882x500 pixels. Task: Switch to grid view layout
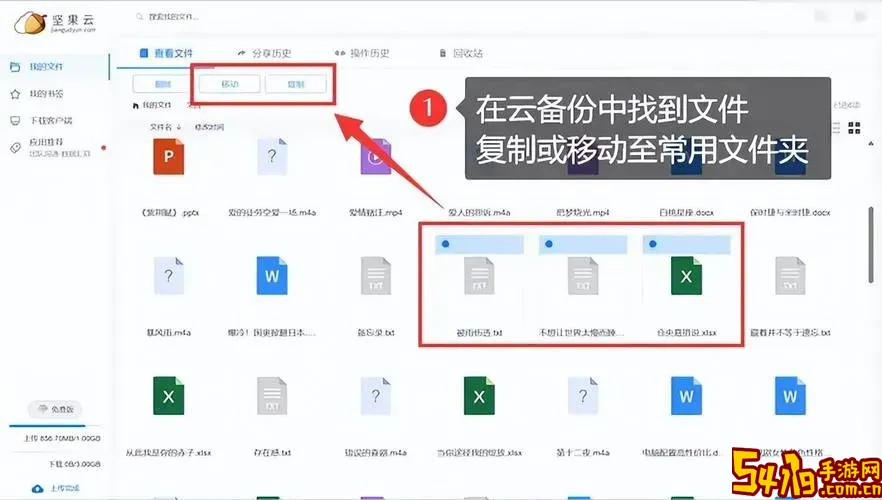[854, 128]
